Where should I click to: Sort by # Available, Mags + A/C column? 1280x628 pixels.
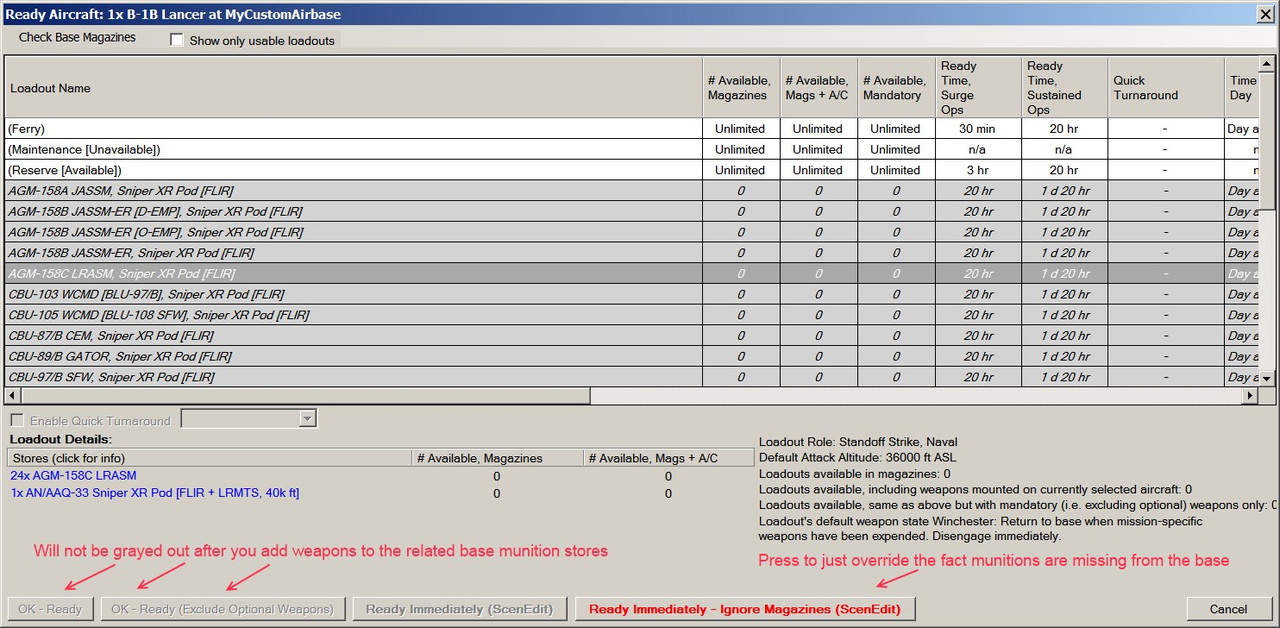click(x=818, y=88)
